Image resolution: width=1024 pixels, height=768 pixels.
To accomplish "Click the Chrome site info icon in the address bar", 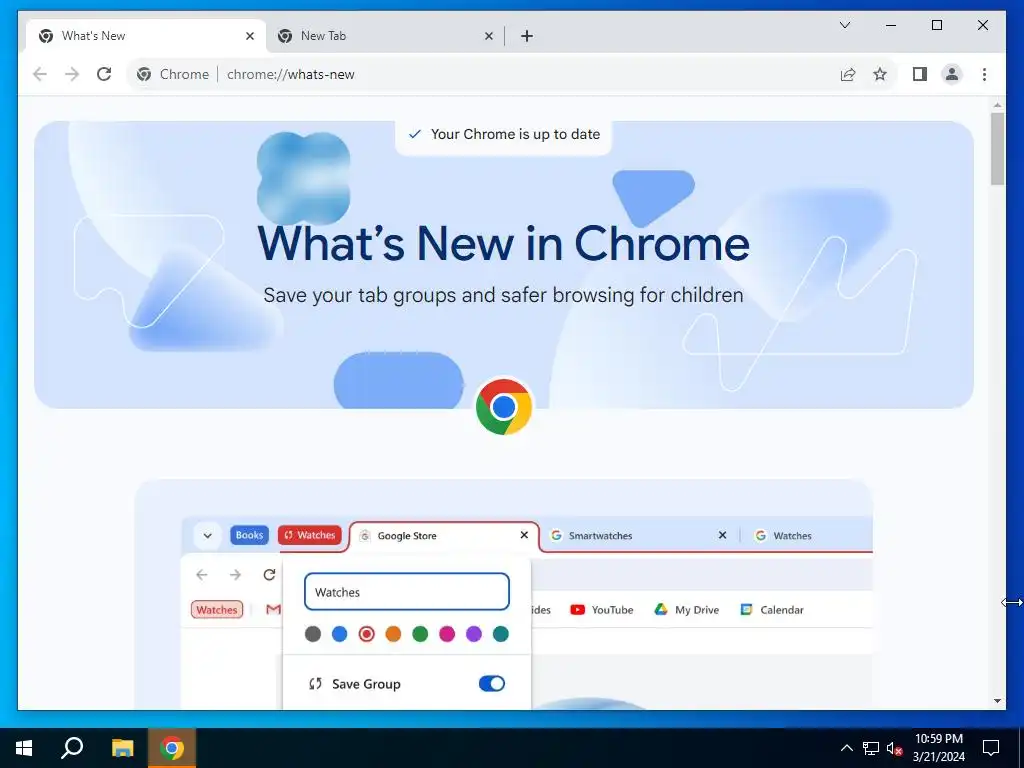I will pos(144,74).
